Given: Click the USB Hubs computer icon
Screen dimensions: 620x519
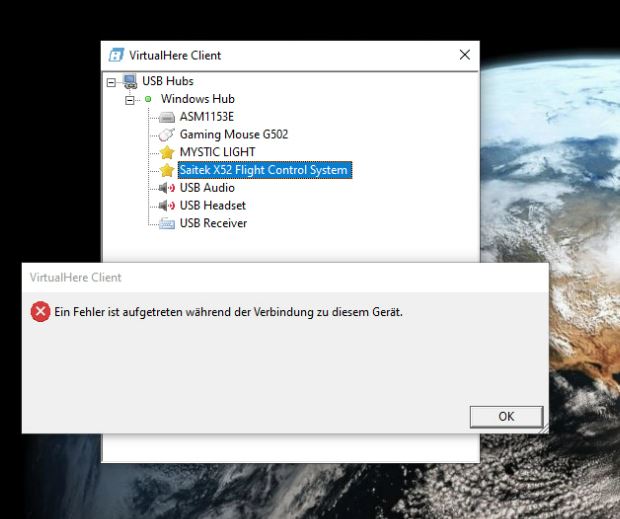Looking at the screenshot, I should pos(130,81).
